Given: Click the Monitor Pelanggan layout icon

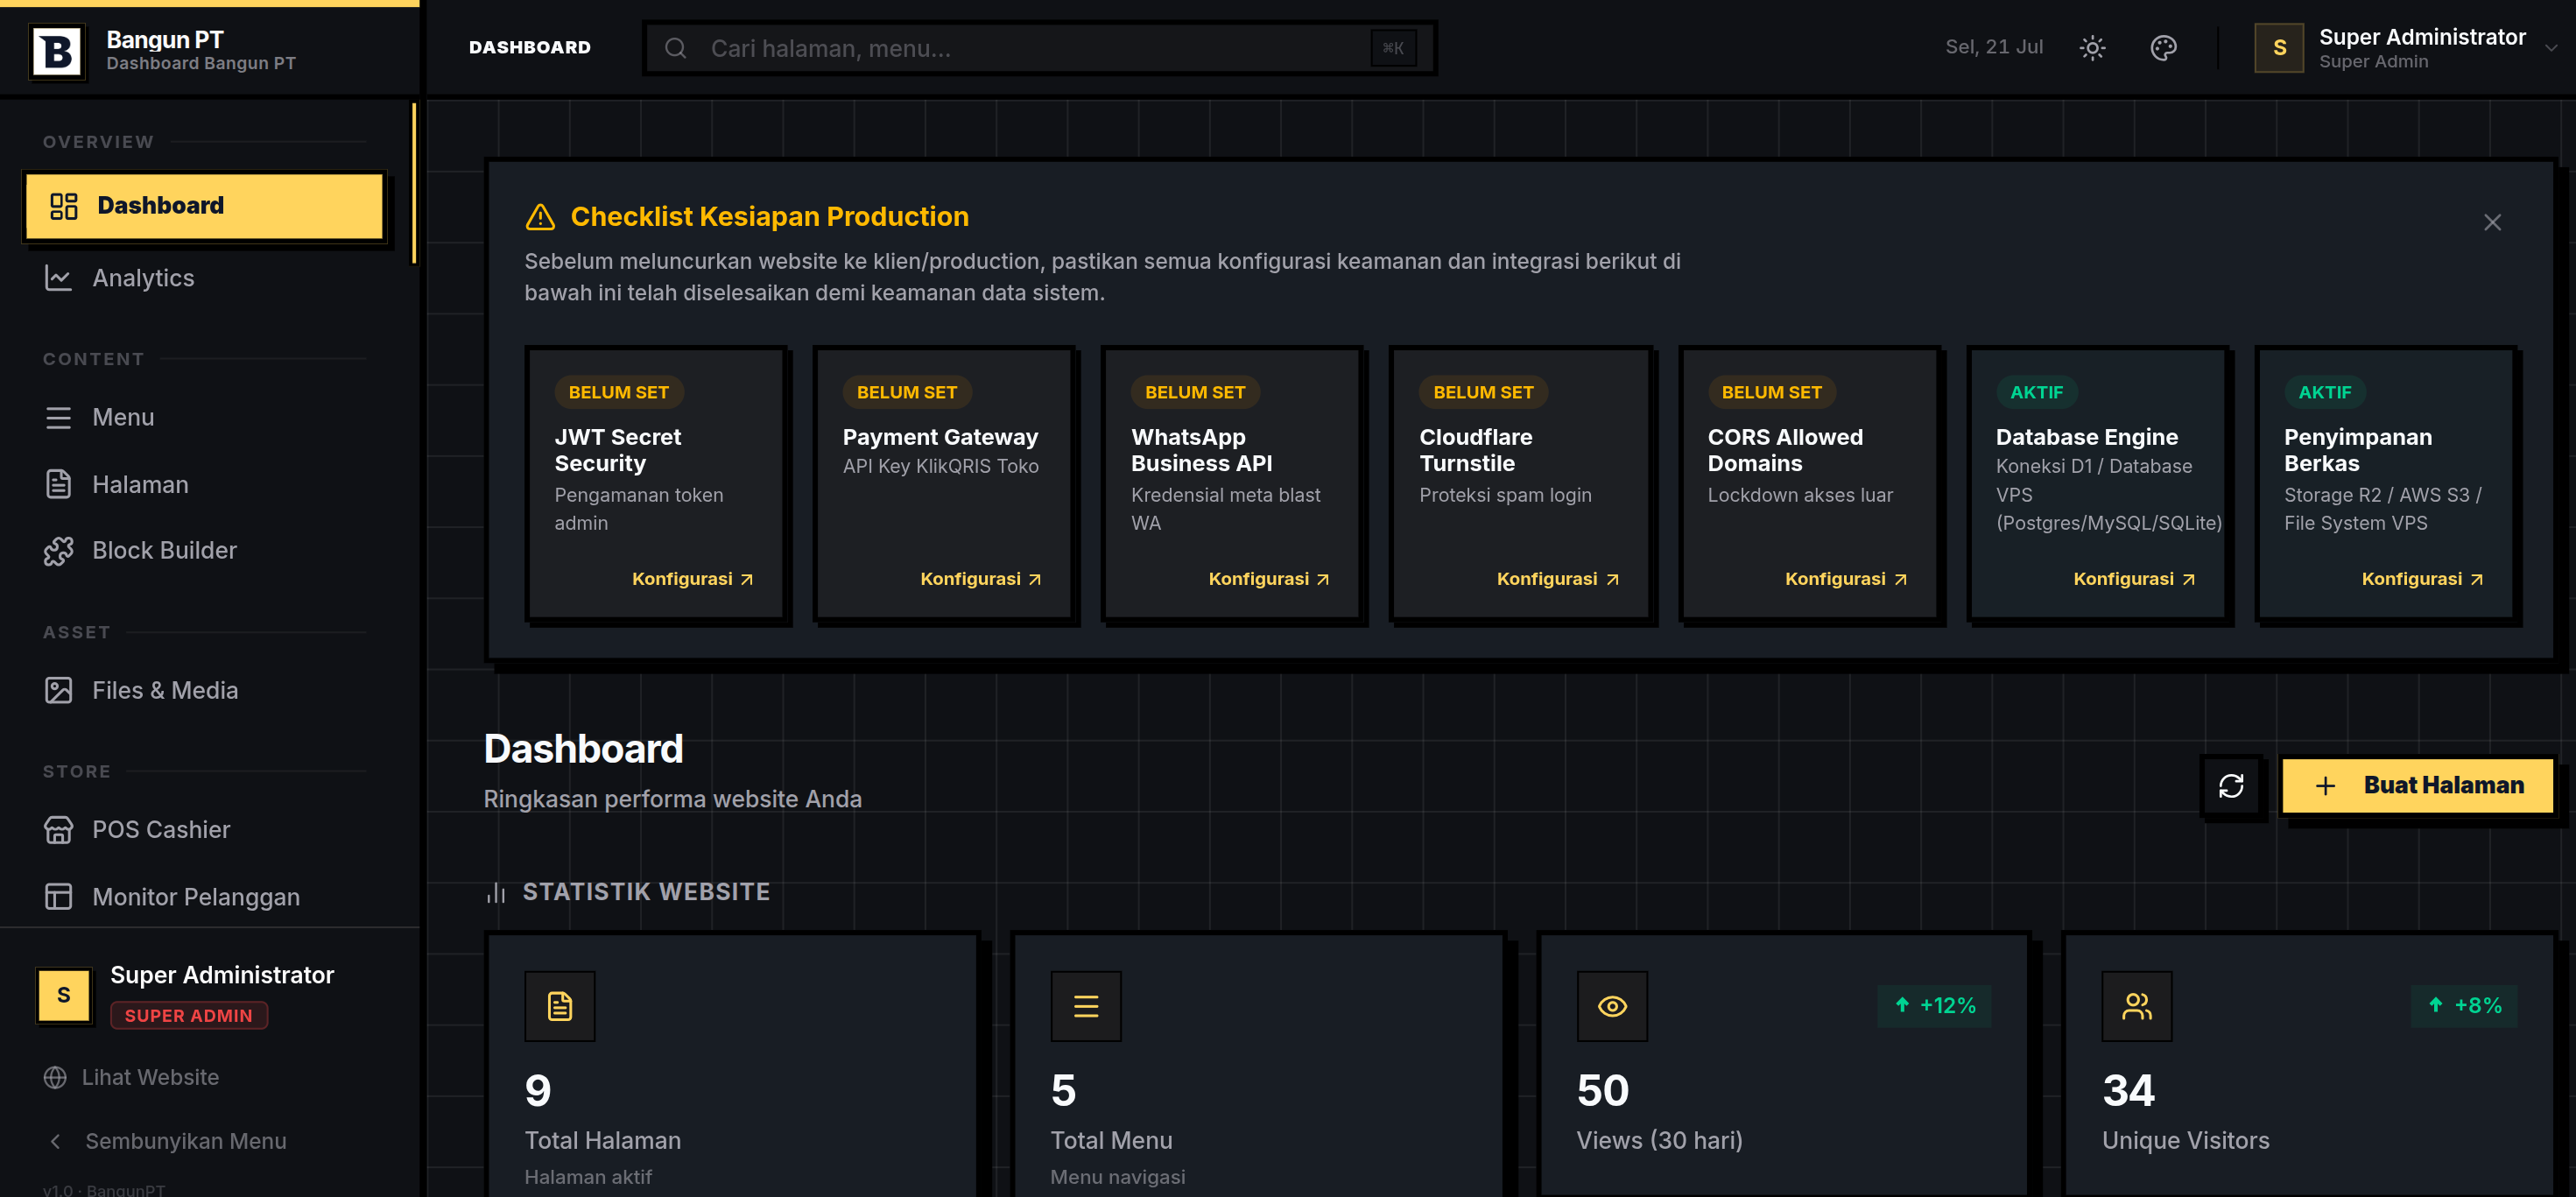Looking at the screenshot, I should click(x=58, y=897).
